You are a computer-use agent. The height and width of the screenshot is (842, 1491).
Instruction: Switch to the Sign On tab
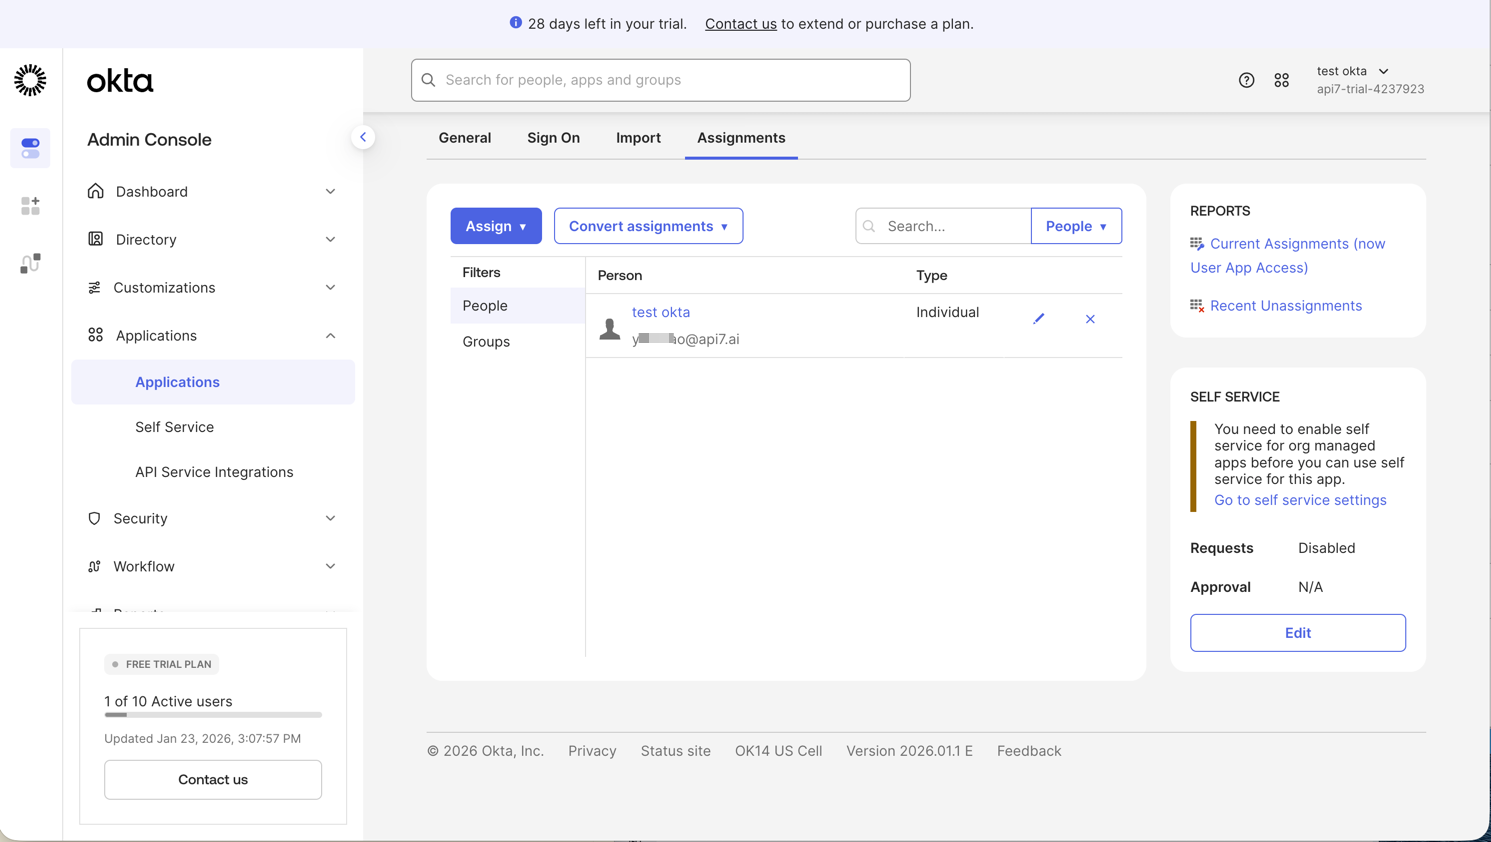point(553,138)
